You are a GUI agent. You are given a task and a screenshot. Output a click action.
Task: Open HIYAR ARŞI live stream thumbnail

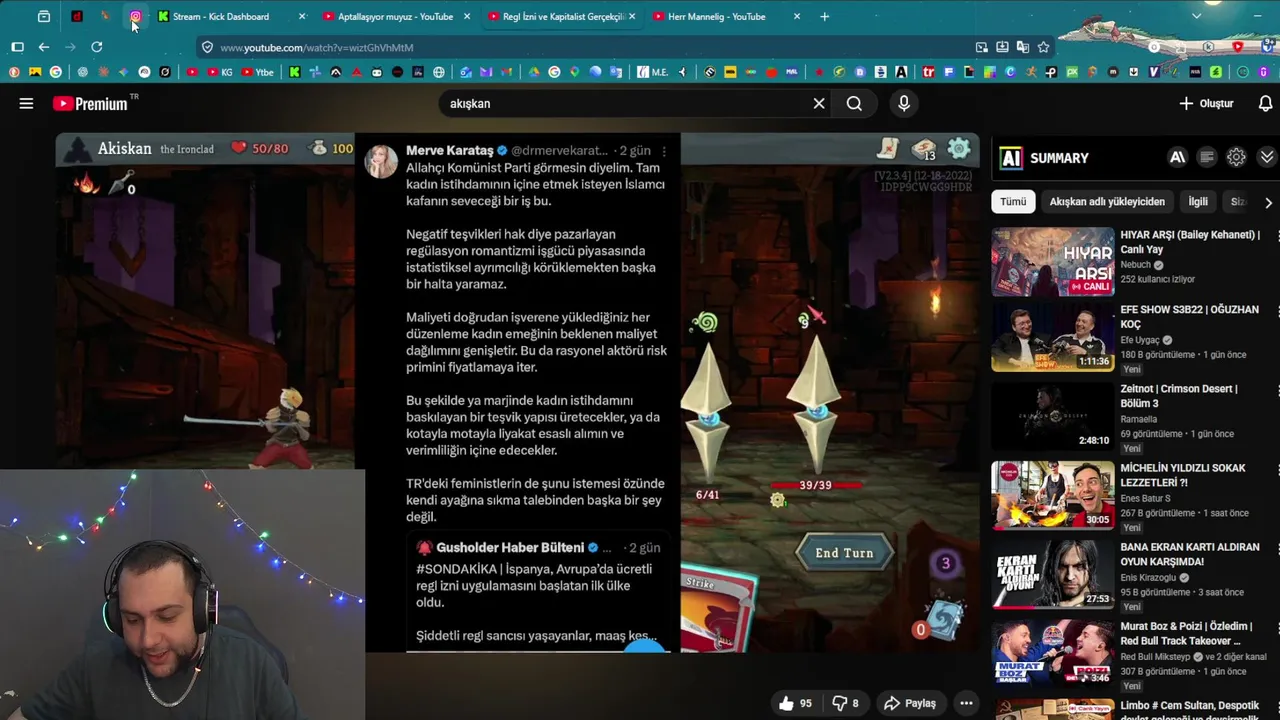(1052, 262)
